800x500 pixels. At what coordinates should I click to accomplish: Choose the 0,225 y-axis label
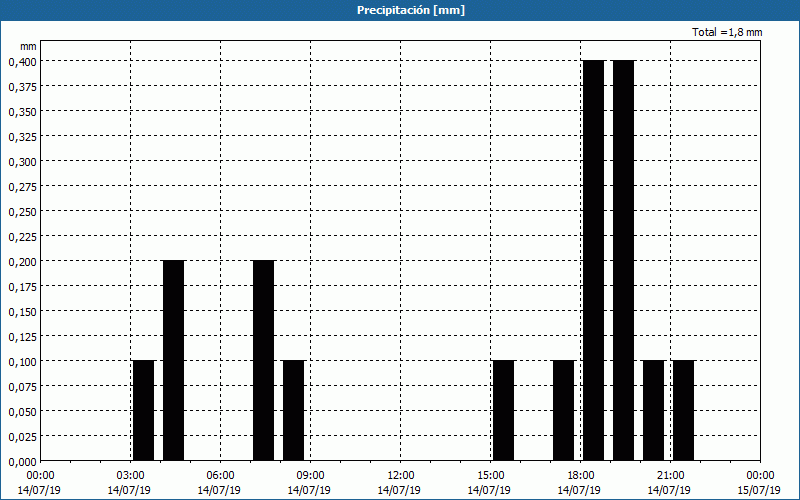(22, 237)
